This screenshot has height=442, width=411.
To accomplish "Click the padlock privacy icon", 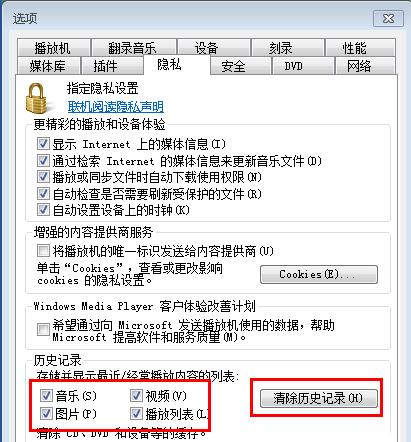I will (x=36, y=98).
